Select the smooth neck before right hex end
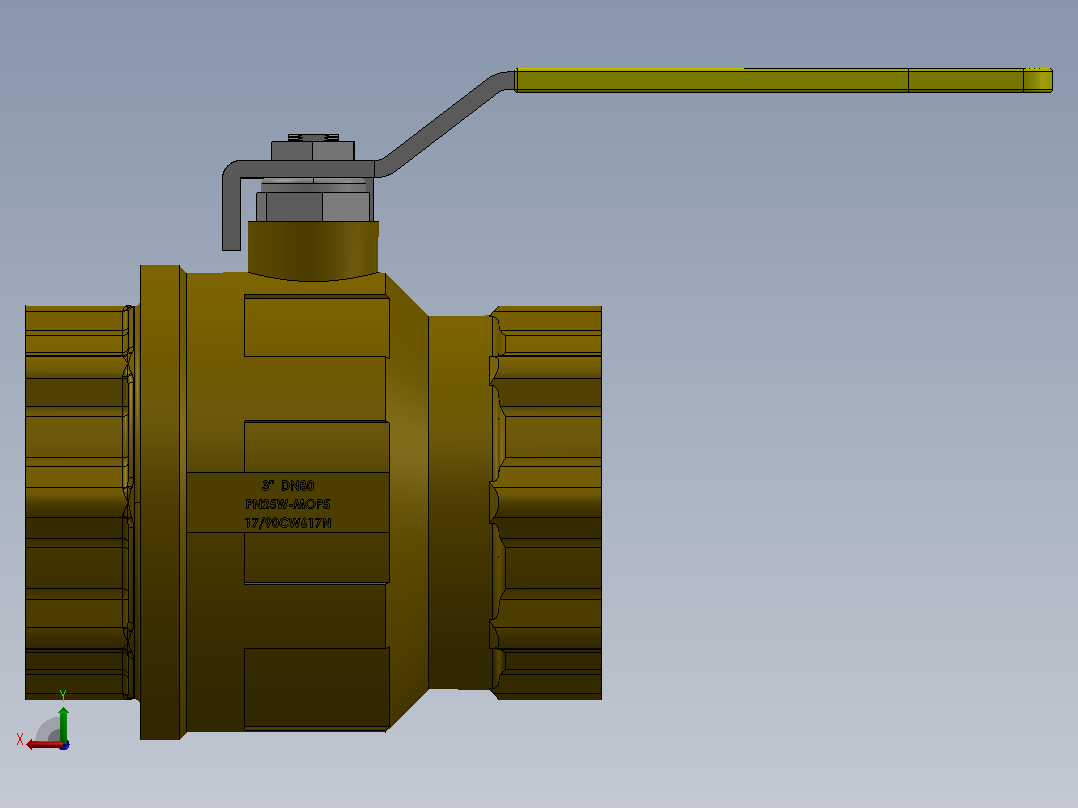 coord(460,502)
